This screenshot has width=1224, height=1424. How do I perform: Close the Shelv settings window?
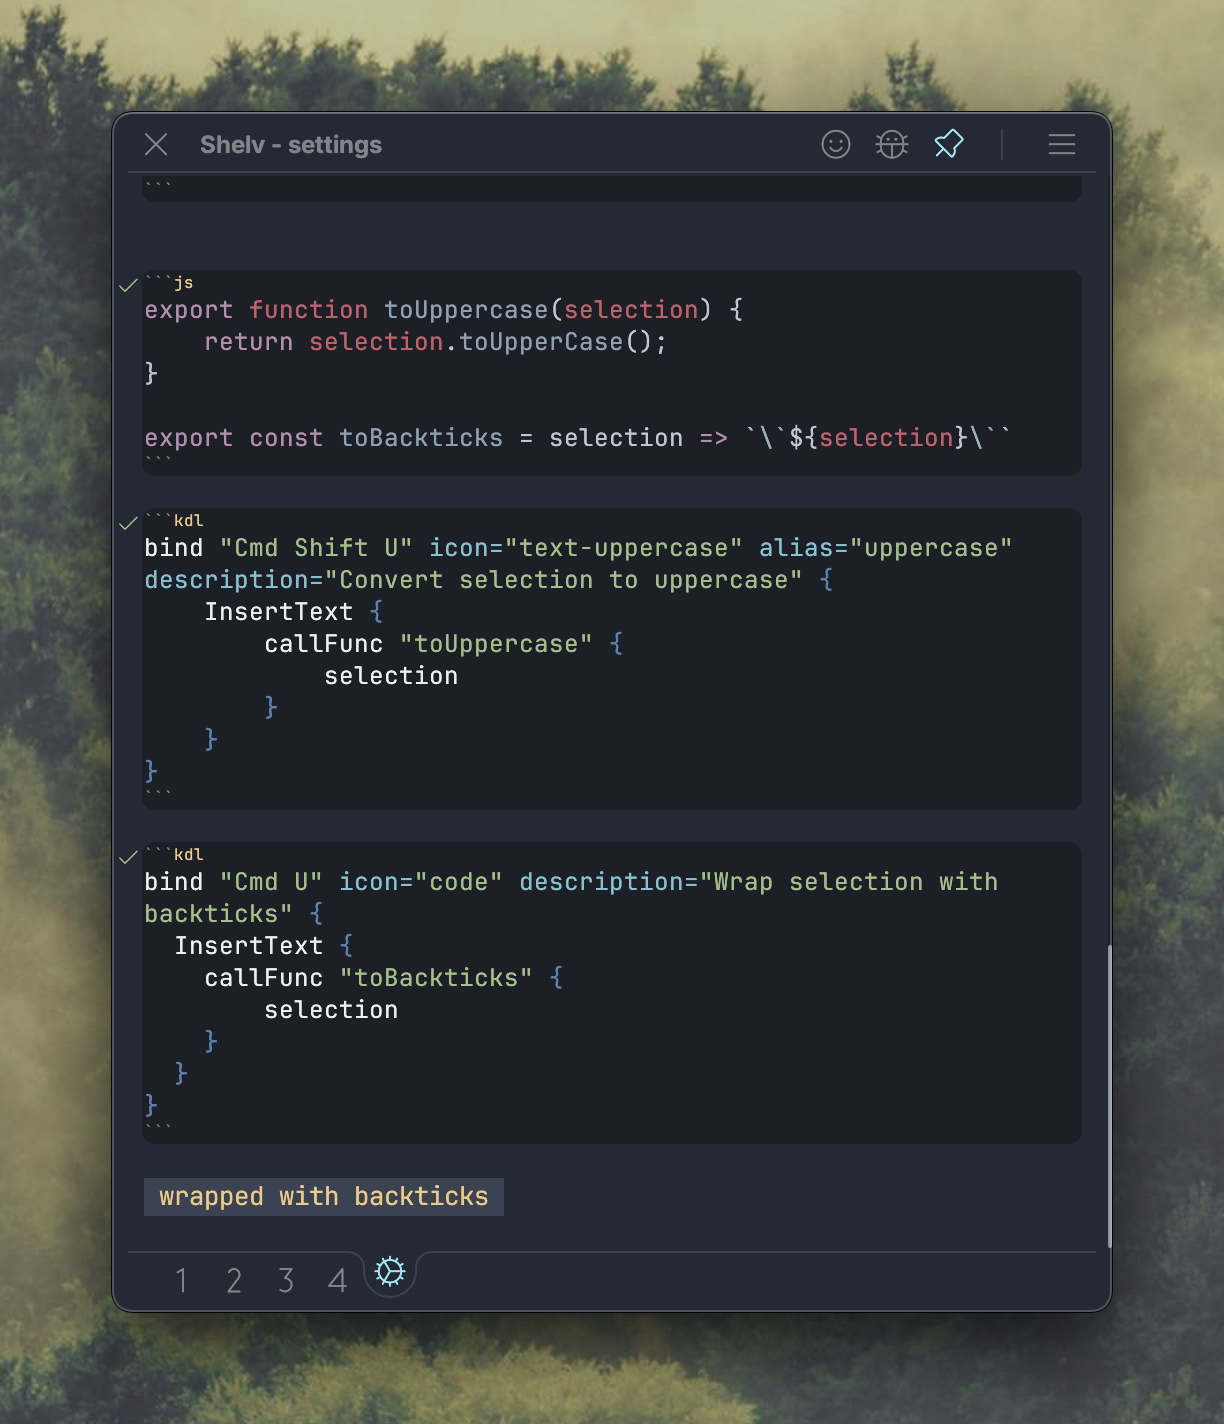pyautogui.click(x=156, y=145)
